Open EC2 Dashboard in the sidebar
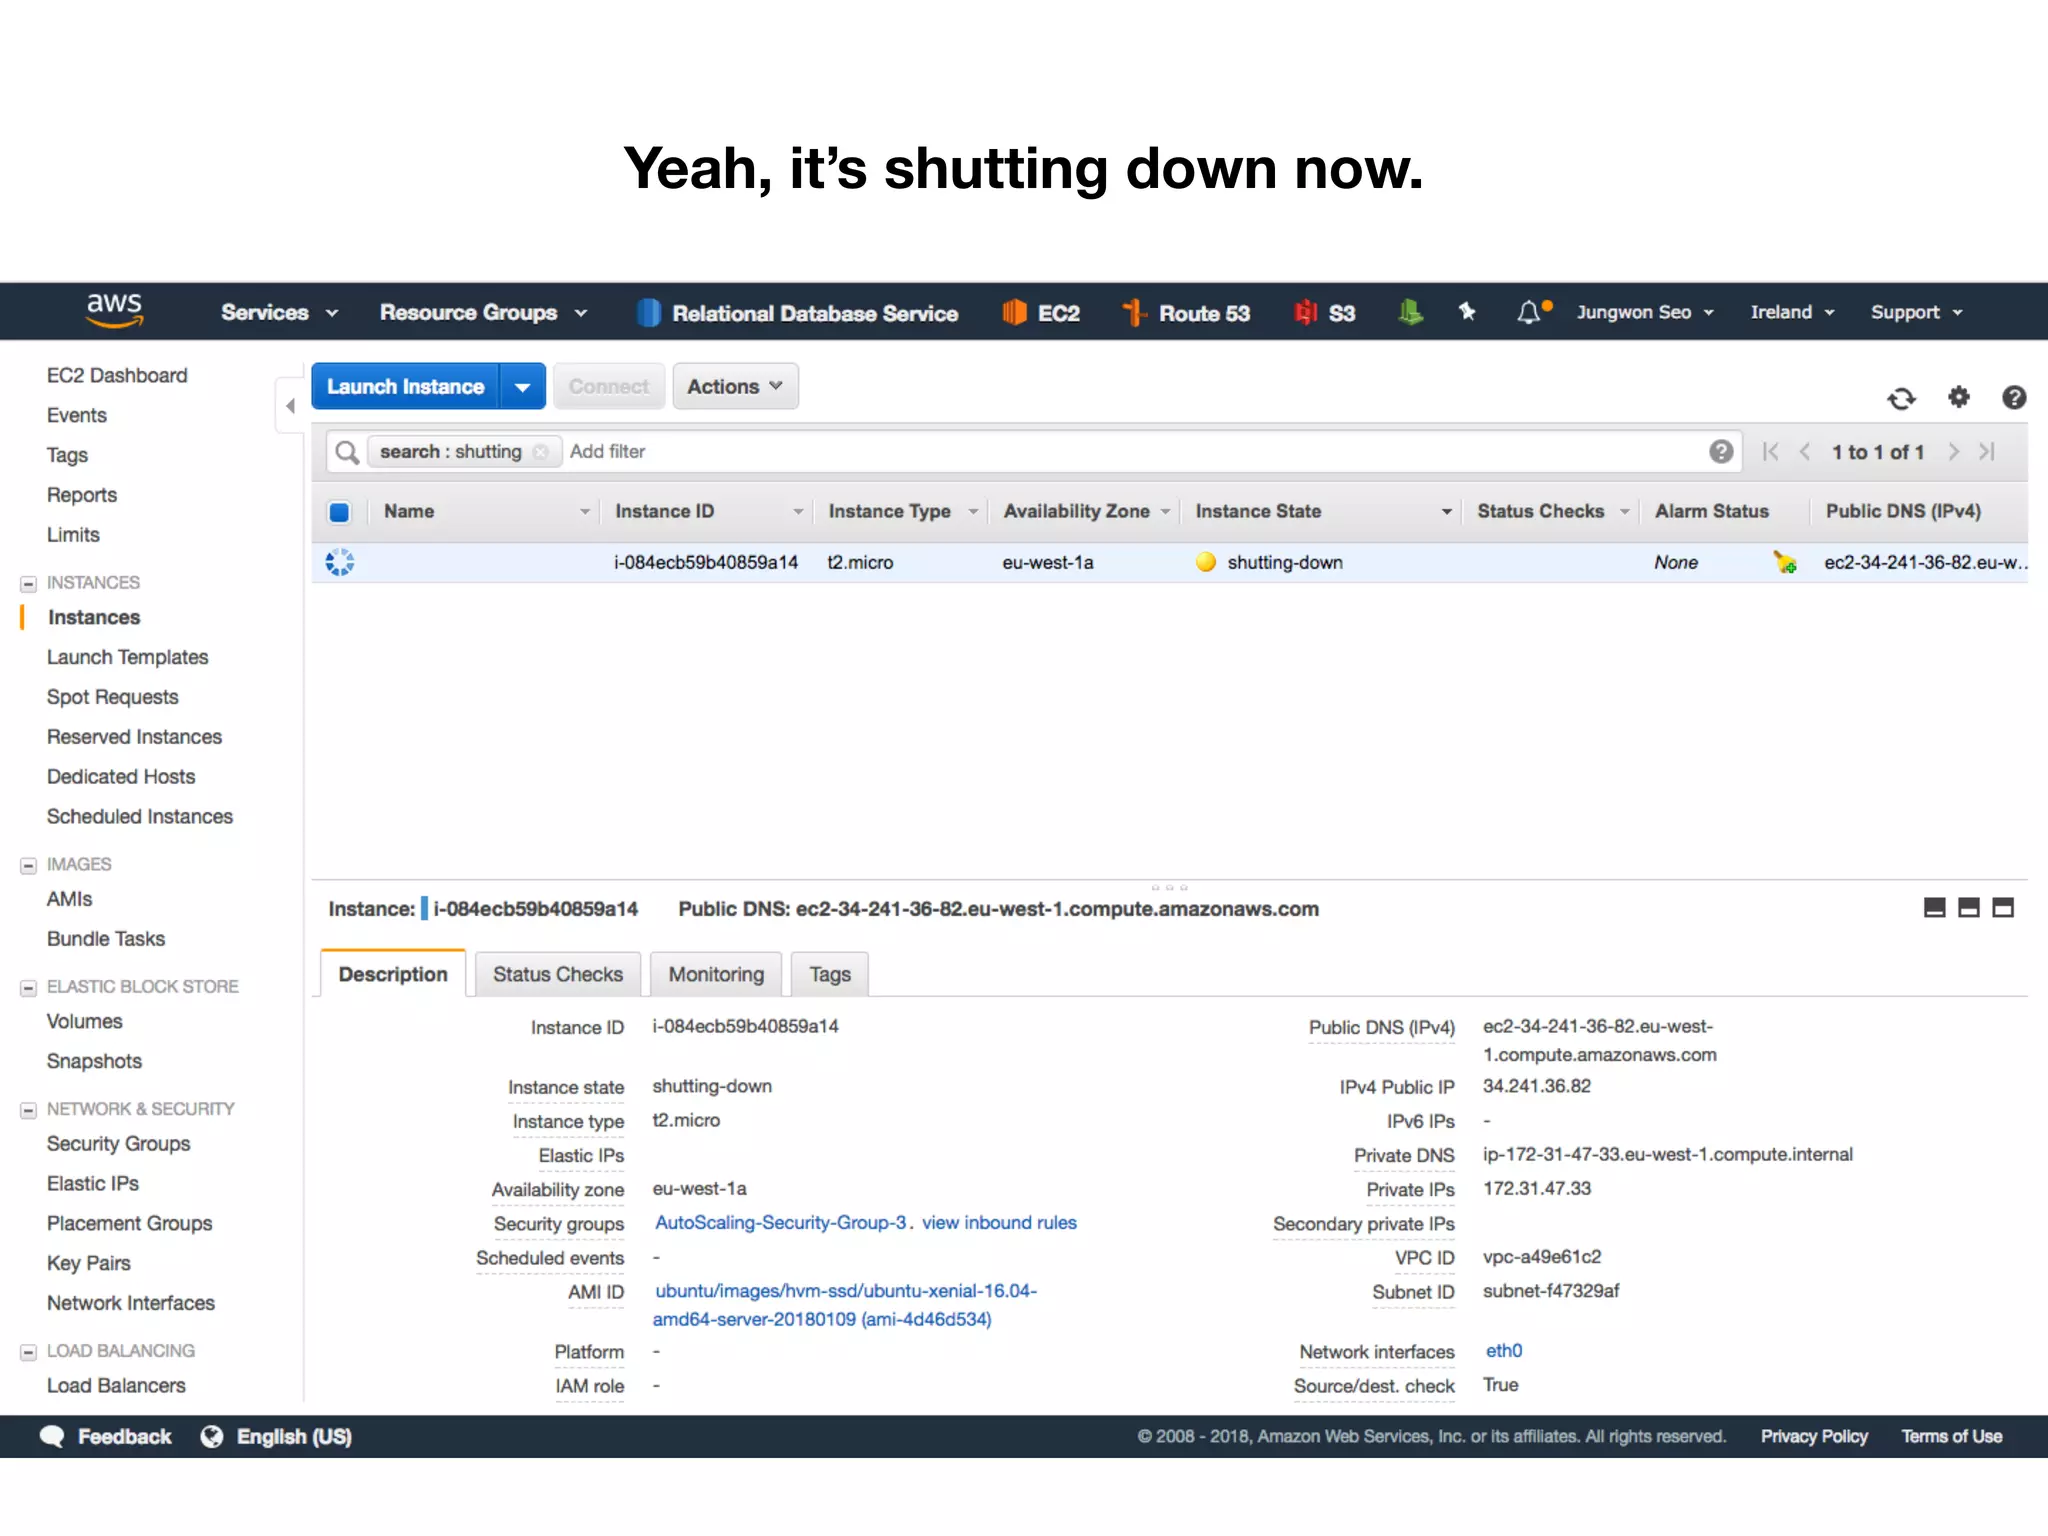The width and height of the screenshot is (2048, 1536). (x=117, y=376)
